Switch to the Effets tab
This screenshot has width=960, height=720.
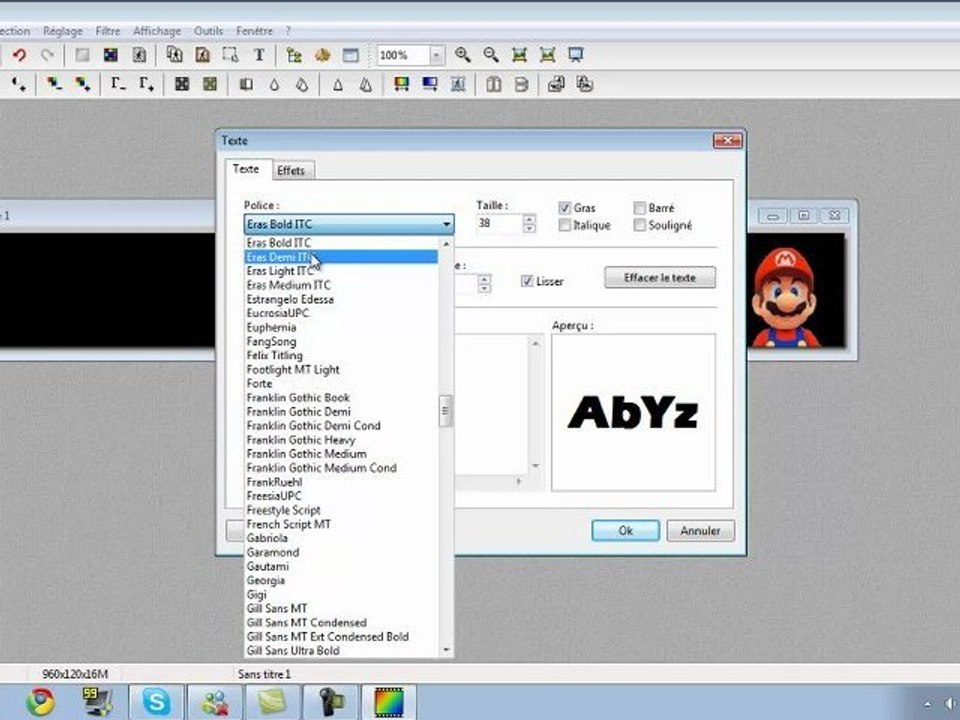click(291, 171)
